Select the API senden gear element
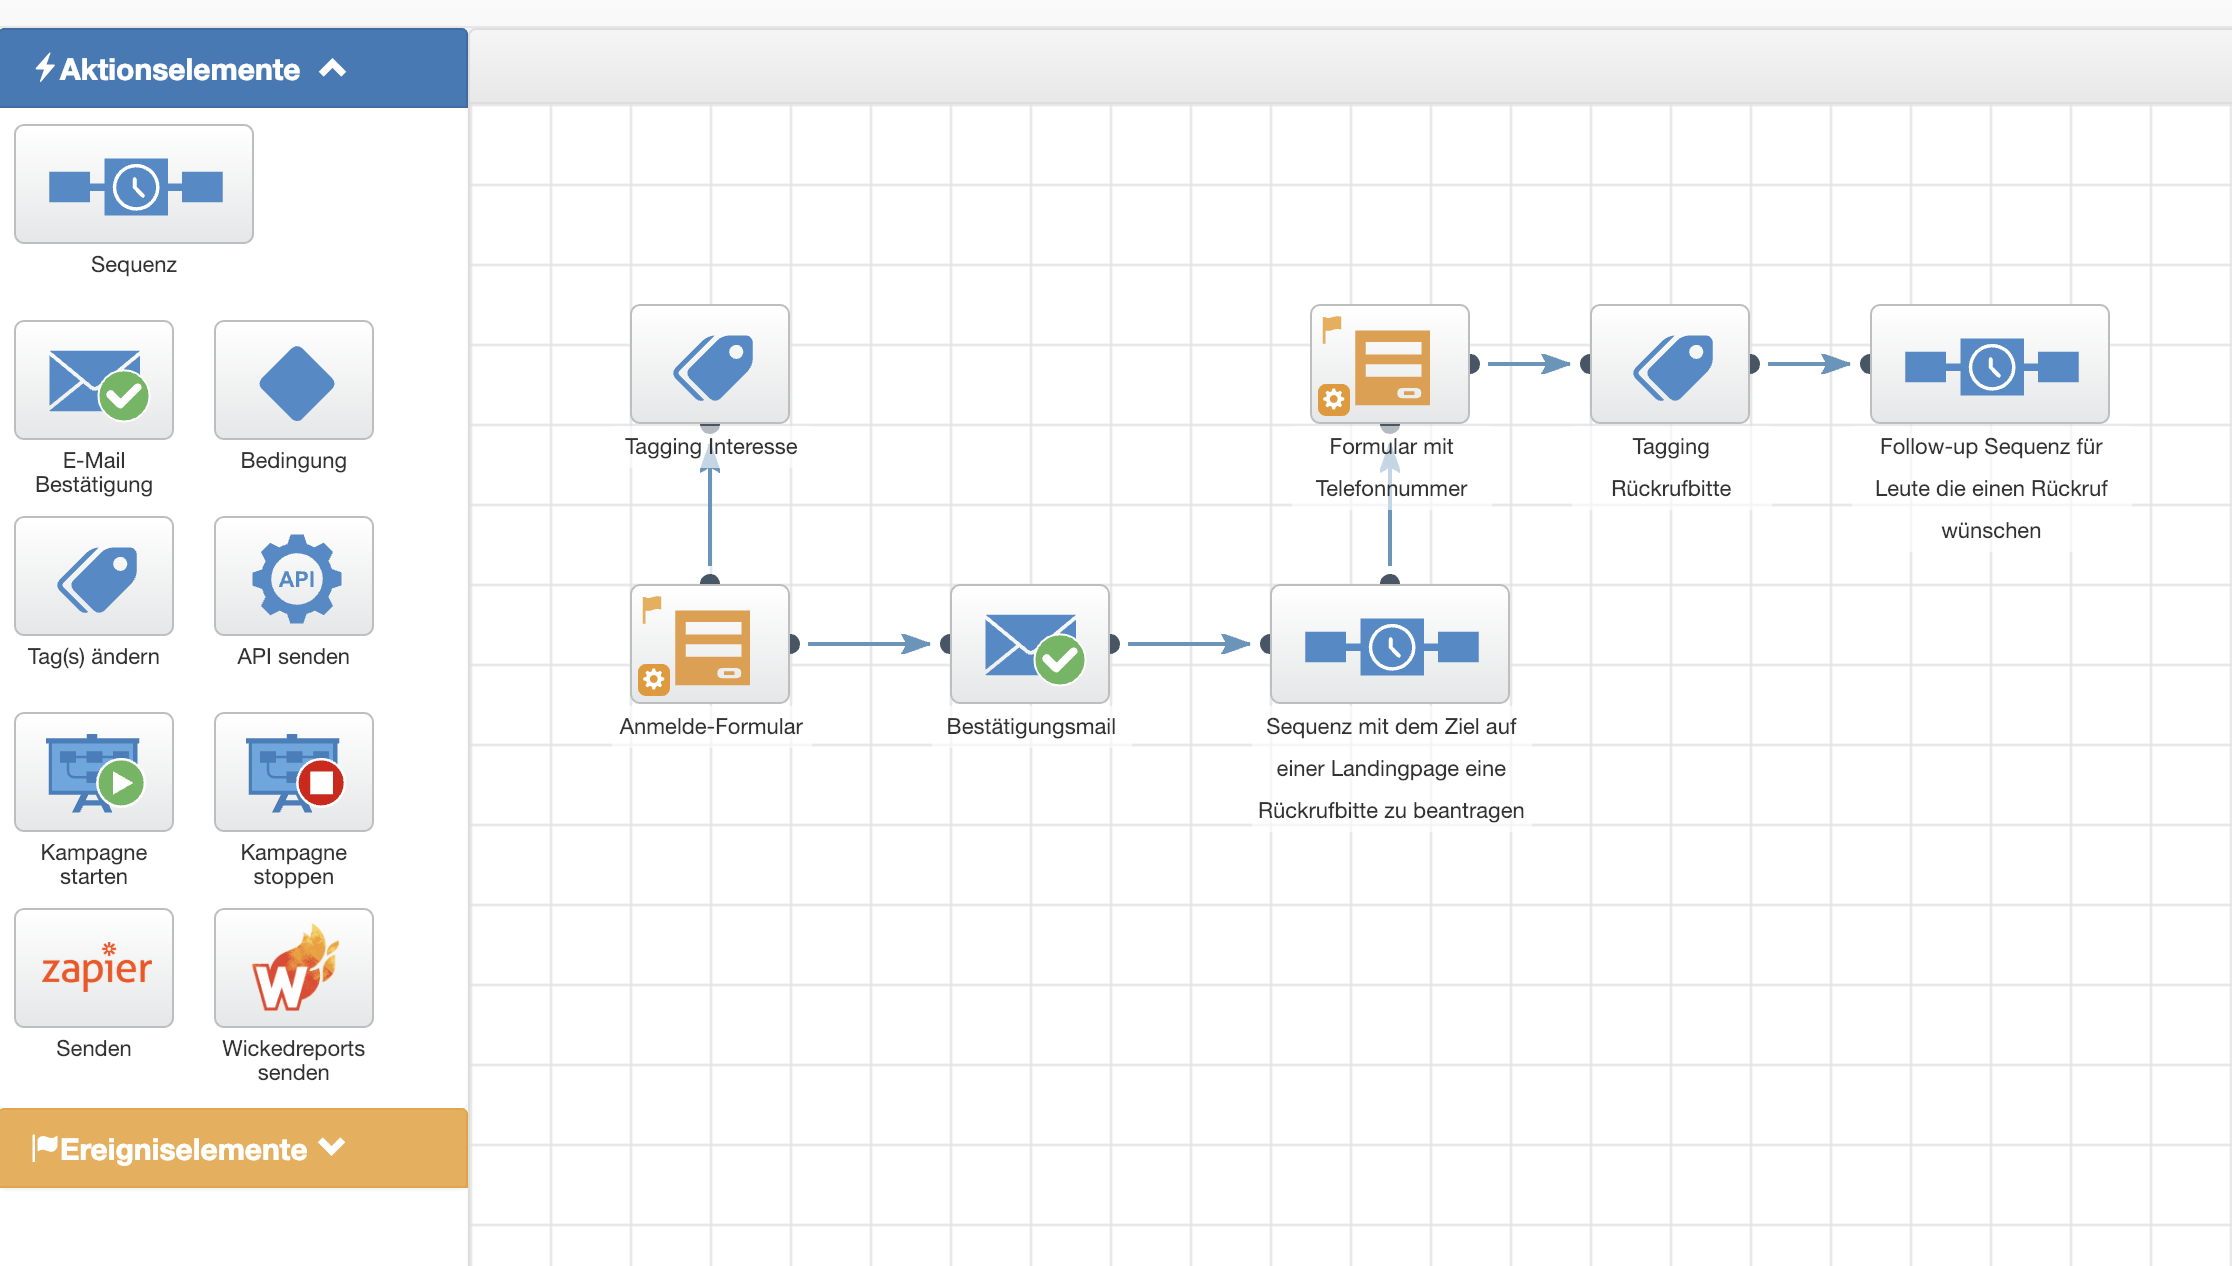 pos(294,576)
